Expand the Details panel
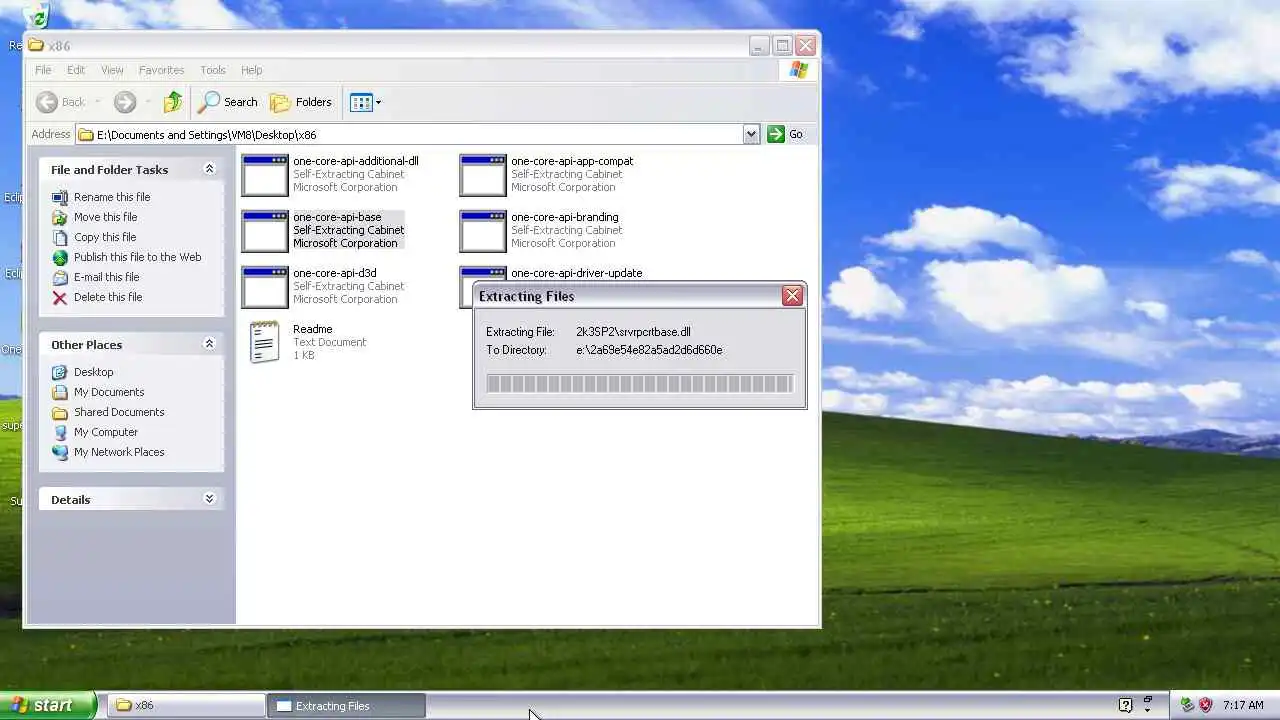This screenshot has height=720, width=1280. pos(209,499)
